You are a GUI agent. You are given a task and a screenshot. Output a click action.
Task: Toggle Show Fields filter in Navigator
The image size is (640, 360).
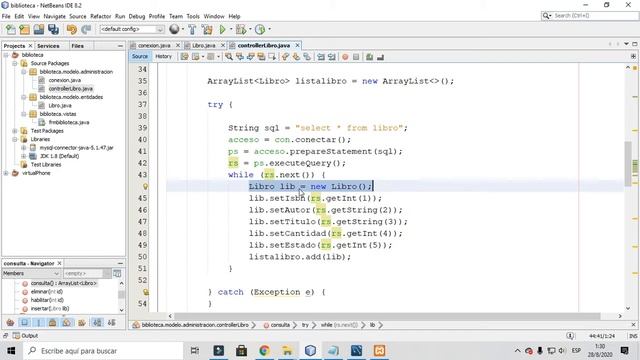[x=24, y=323]
